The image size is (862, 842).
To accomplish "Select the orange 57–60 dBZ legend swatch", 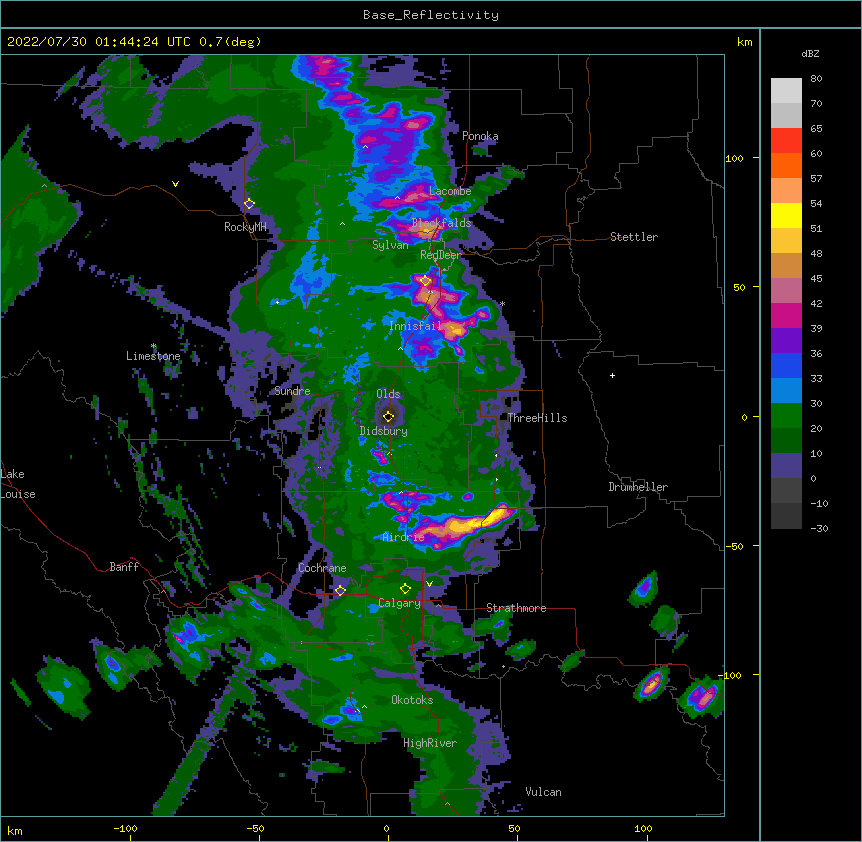I will (786, 165).
